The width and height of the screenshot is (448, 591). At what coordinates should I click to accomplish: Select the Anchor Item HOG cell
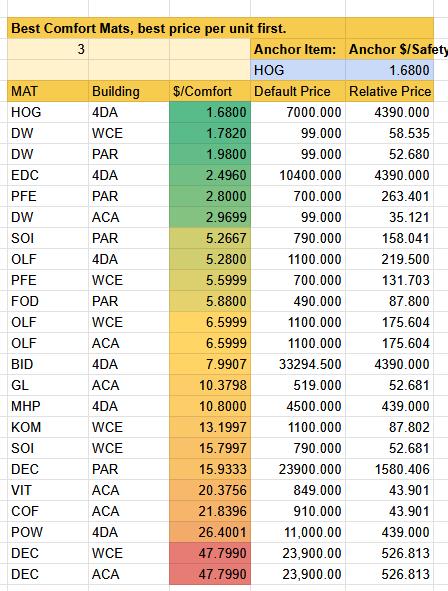298,70
